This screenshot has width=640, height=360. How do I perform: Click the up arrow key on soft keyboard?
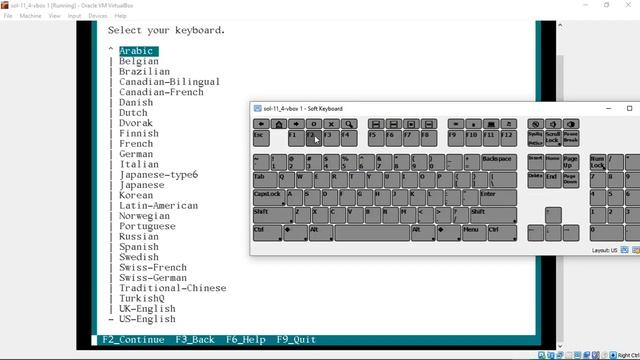pos(553,215)
